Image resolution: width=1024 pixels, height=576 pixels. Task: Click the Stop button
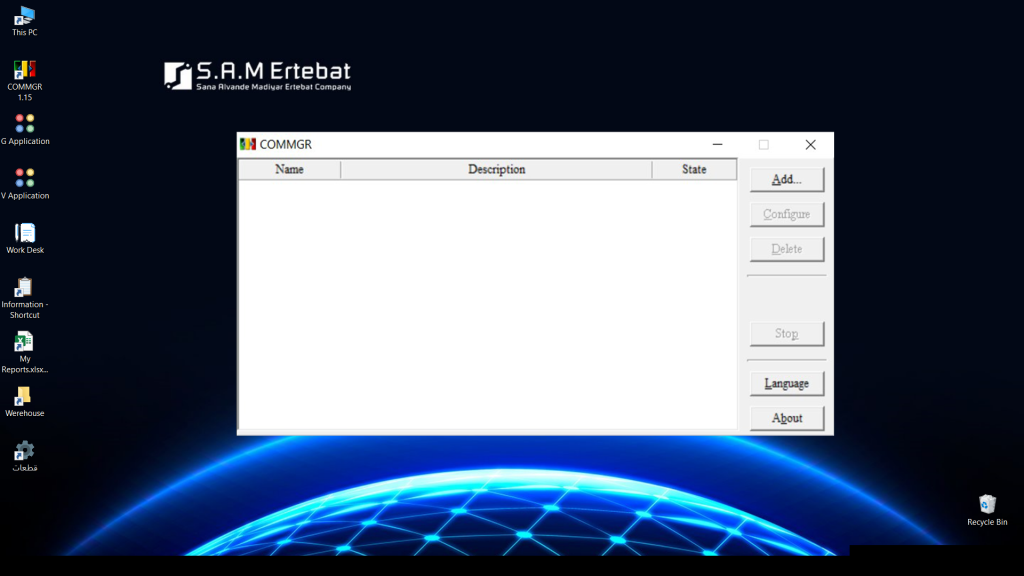(787, 334)
